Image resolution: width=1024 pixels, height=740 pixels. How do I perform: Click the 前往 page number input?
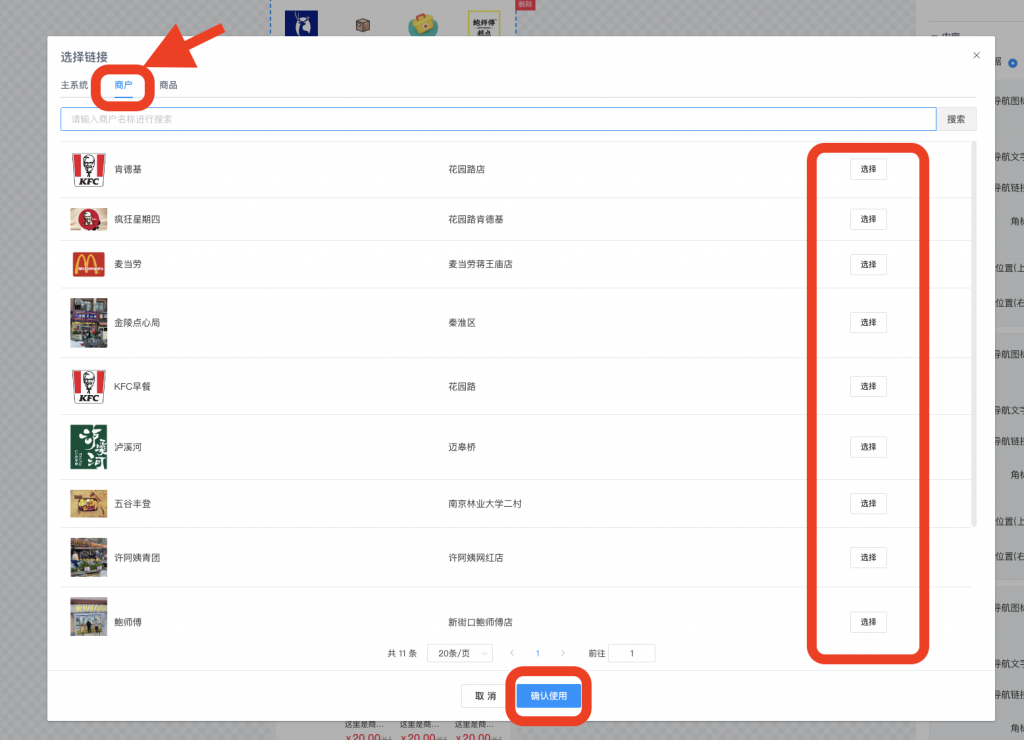[x=631, y=653]
